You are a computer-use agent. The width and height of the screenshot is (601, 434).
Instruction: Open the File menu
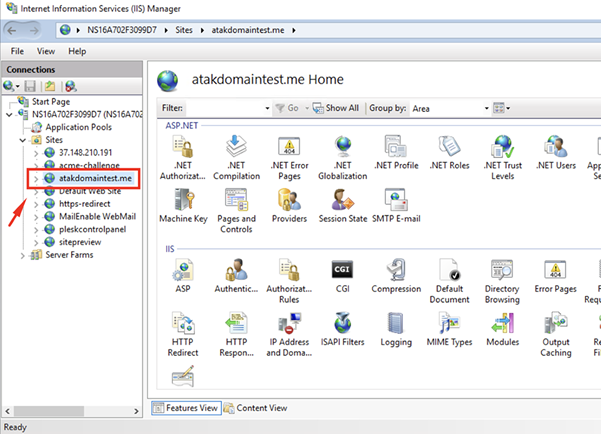pos(17,51)
